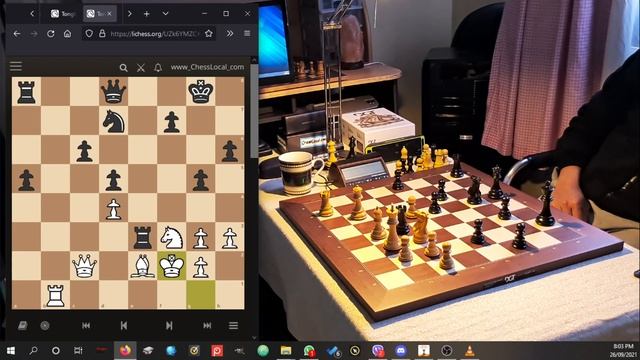Select the black rook on e3

(x=142, y=237)
